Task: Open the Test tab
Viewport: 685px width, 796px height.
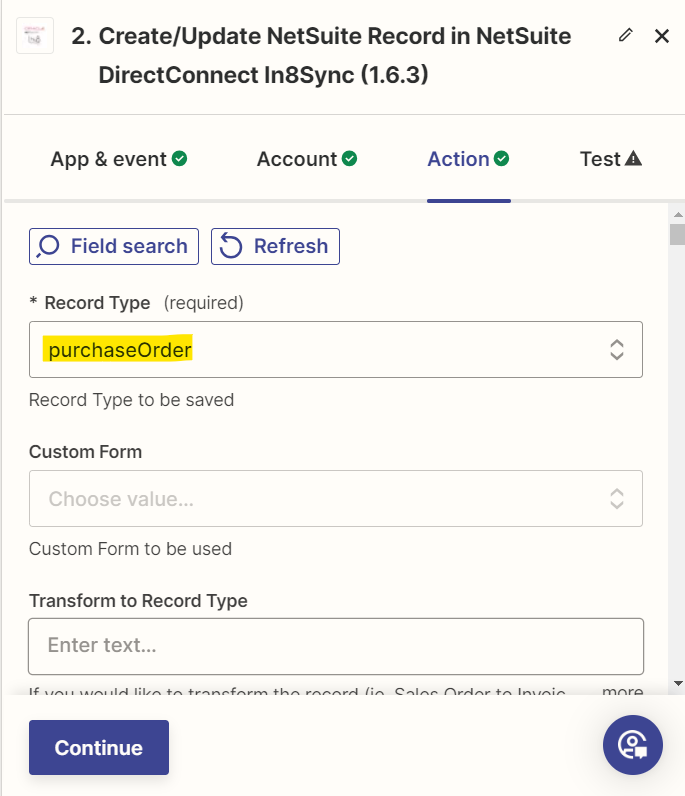Action: (601, 159)
